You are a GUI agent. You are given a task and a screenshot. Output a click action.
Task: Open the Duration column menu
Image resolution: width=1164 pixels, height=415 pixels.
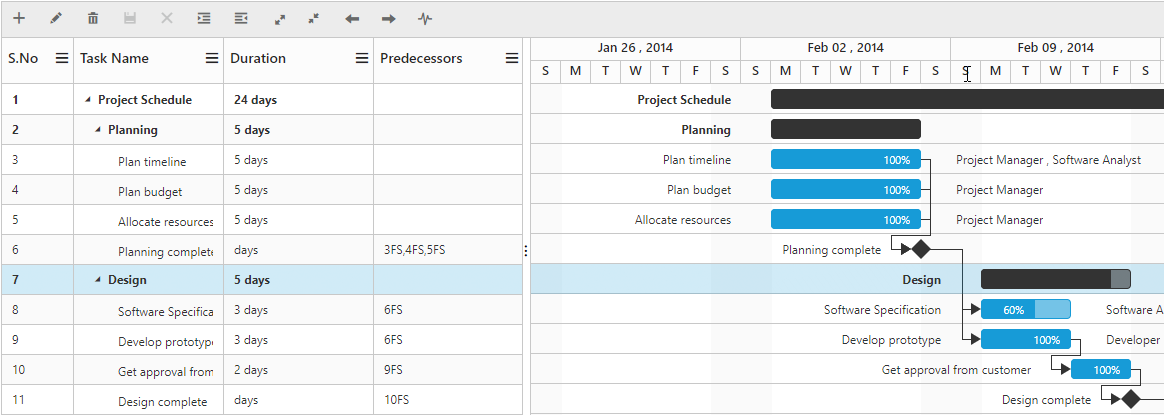362,58
